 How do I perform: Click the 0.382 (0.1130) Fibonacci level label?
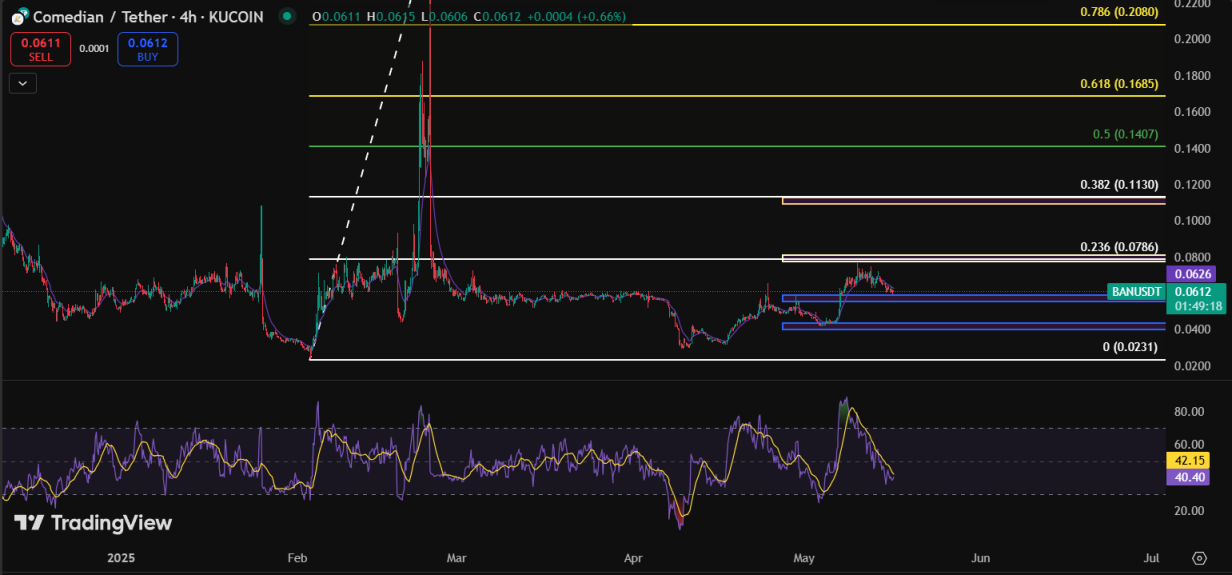(1122, 185)
